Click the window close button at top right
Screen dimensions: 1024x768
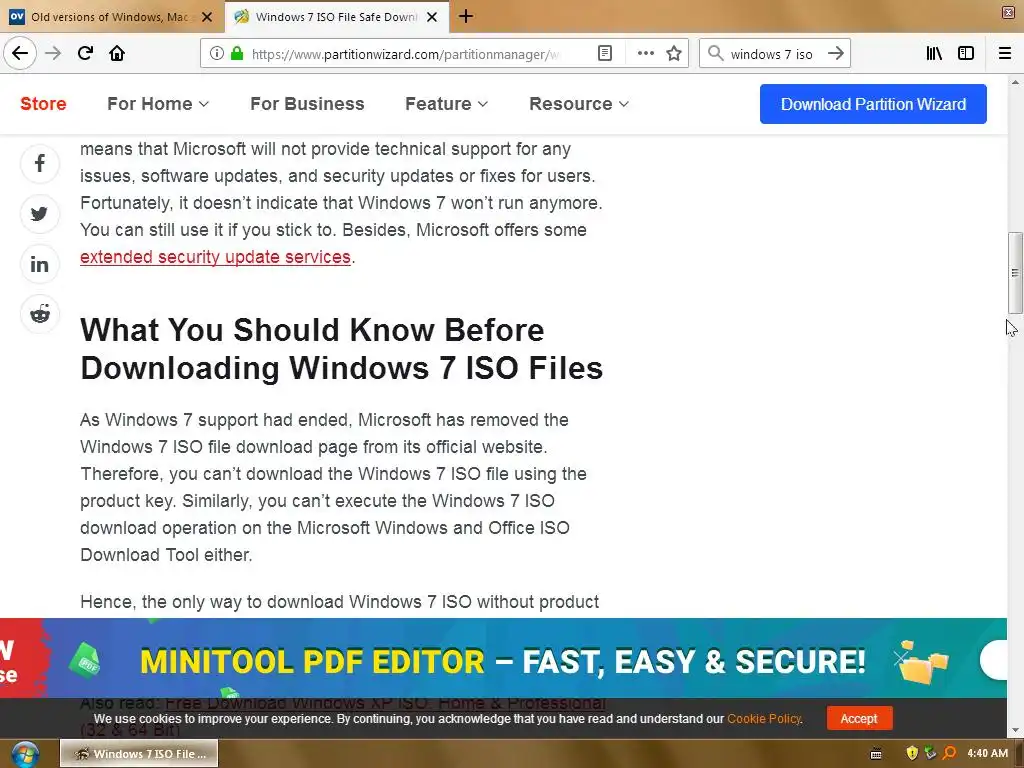(1008, 12)
